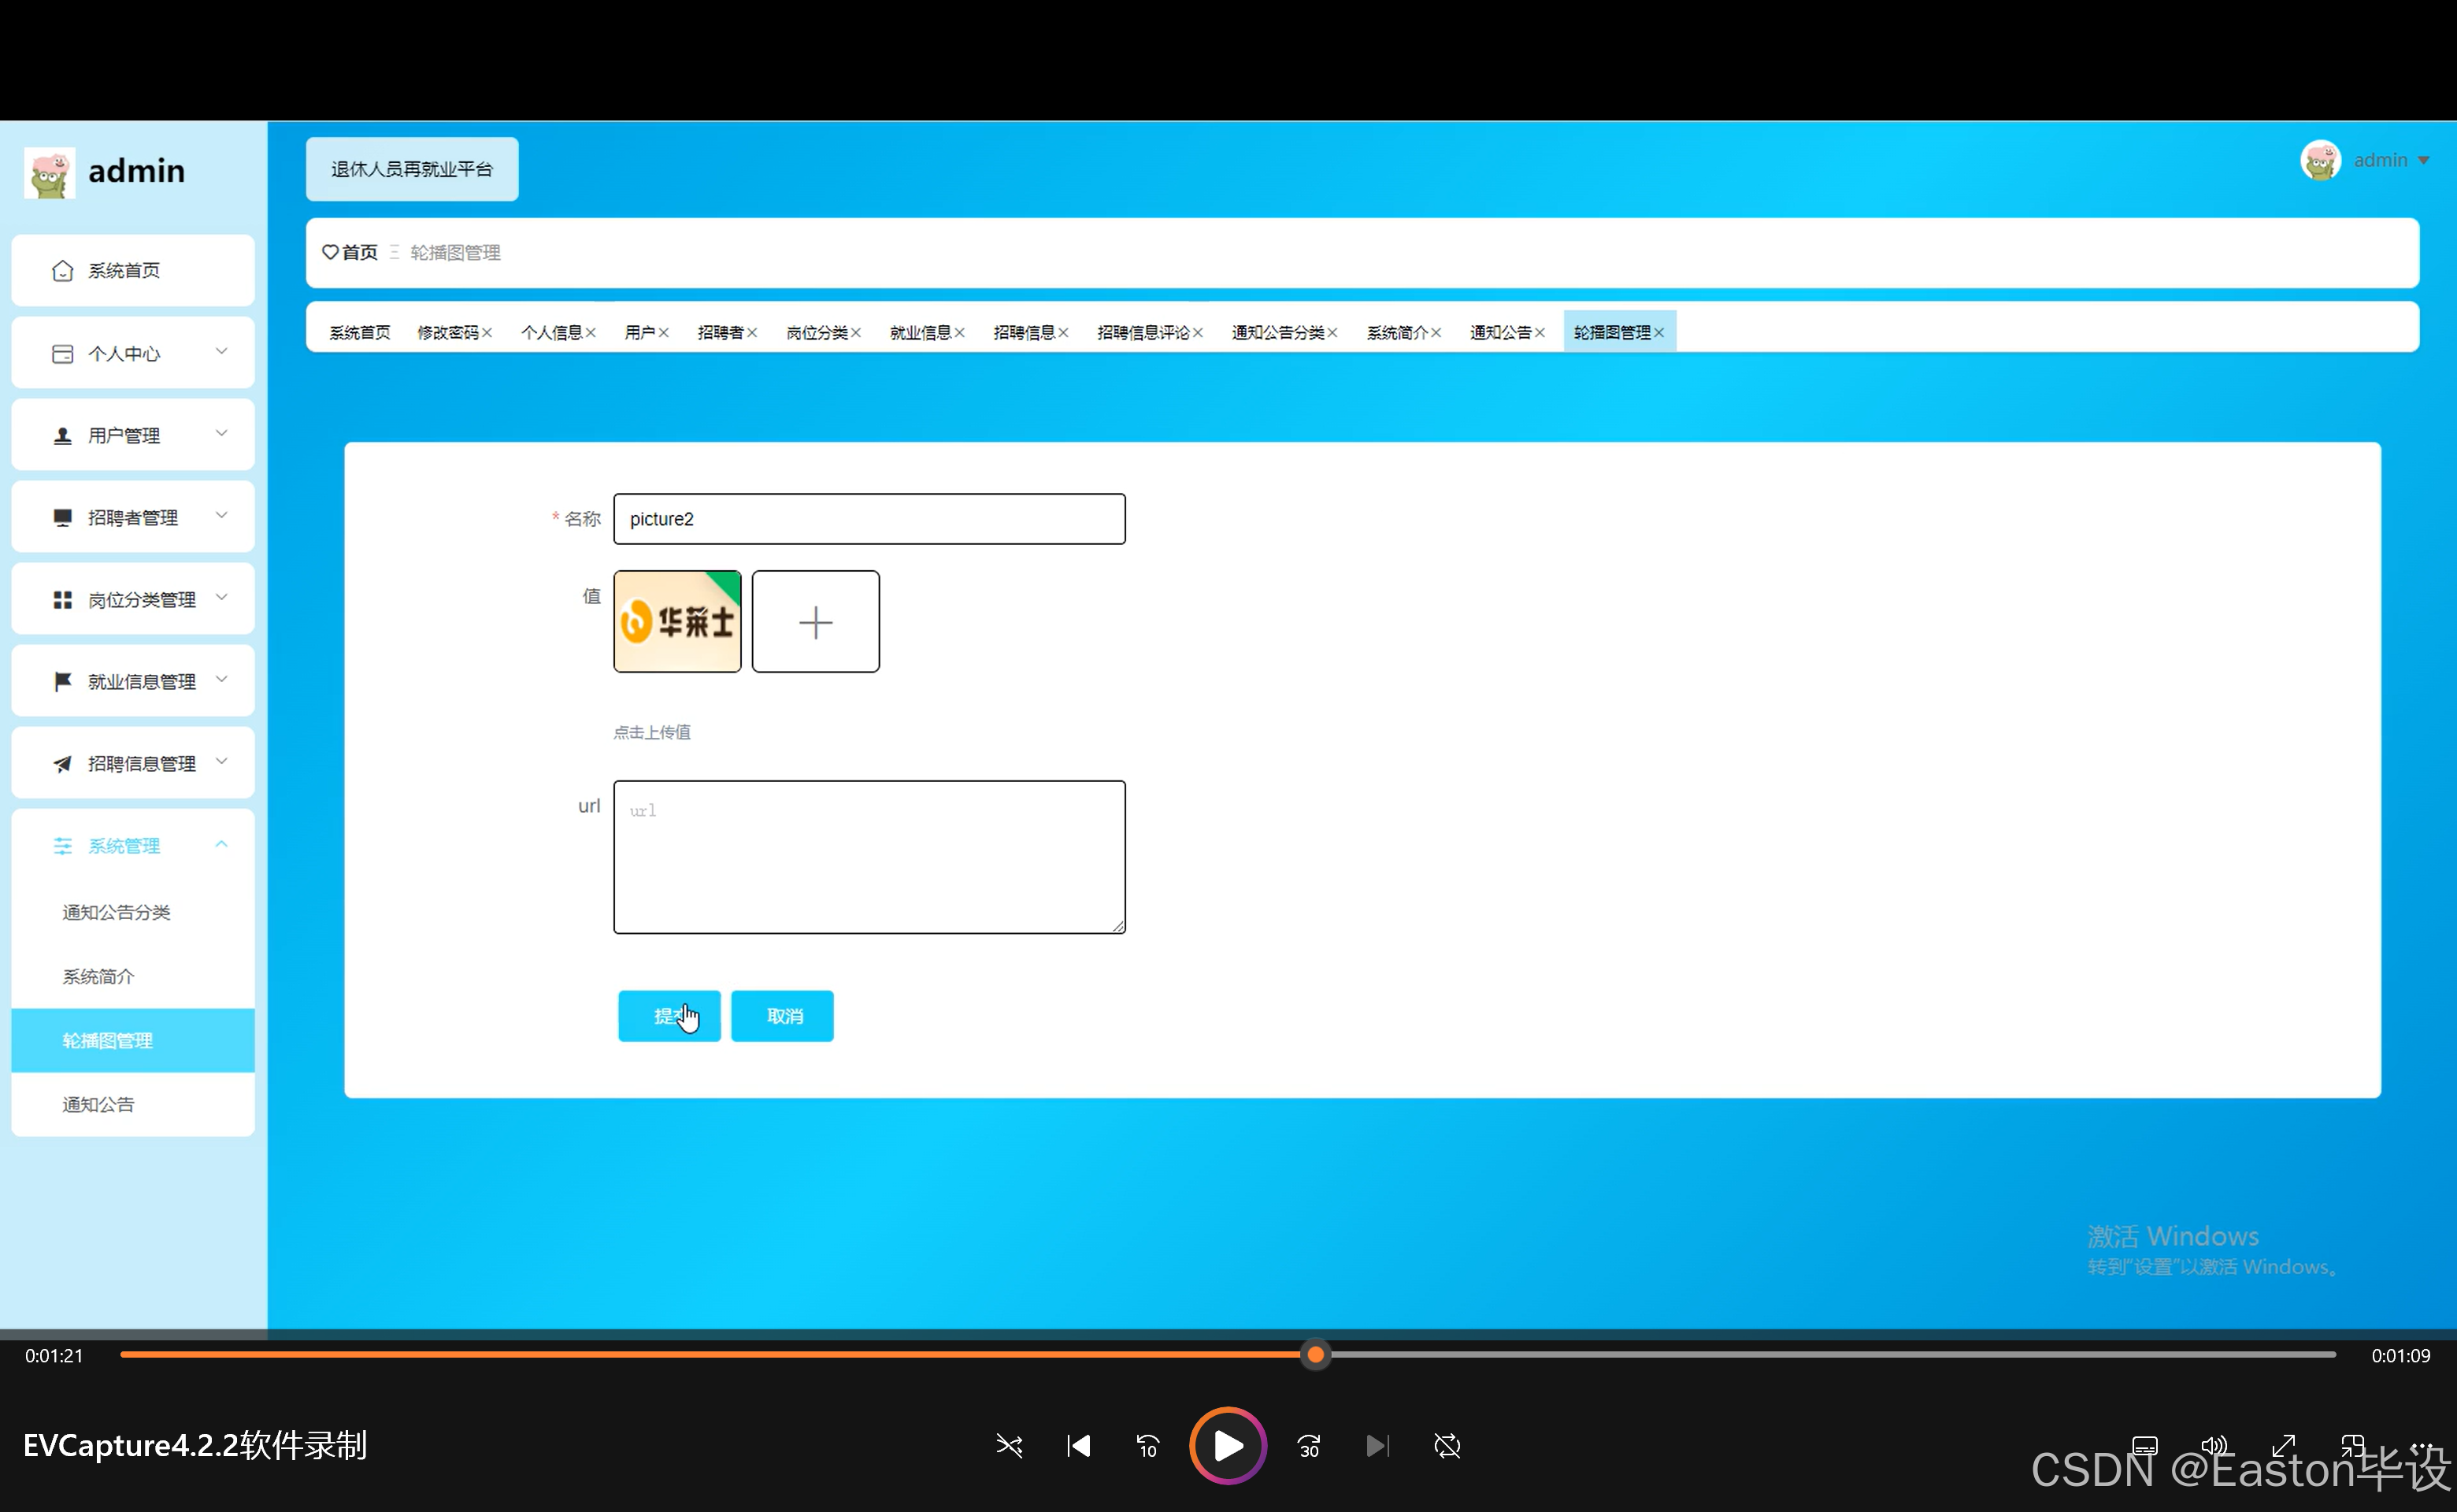Click the 名称 input containing picture2
The width and height of the screenshot is (2457, 1512).
coord(869,519)
